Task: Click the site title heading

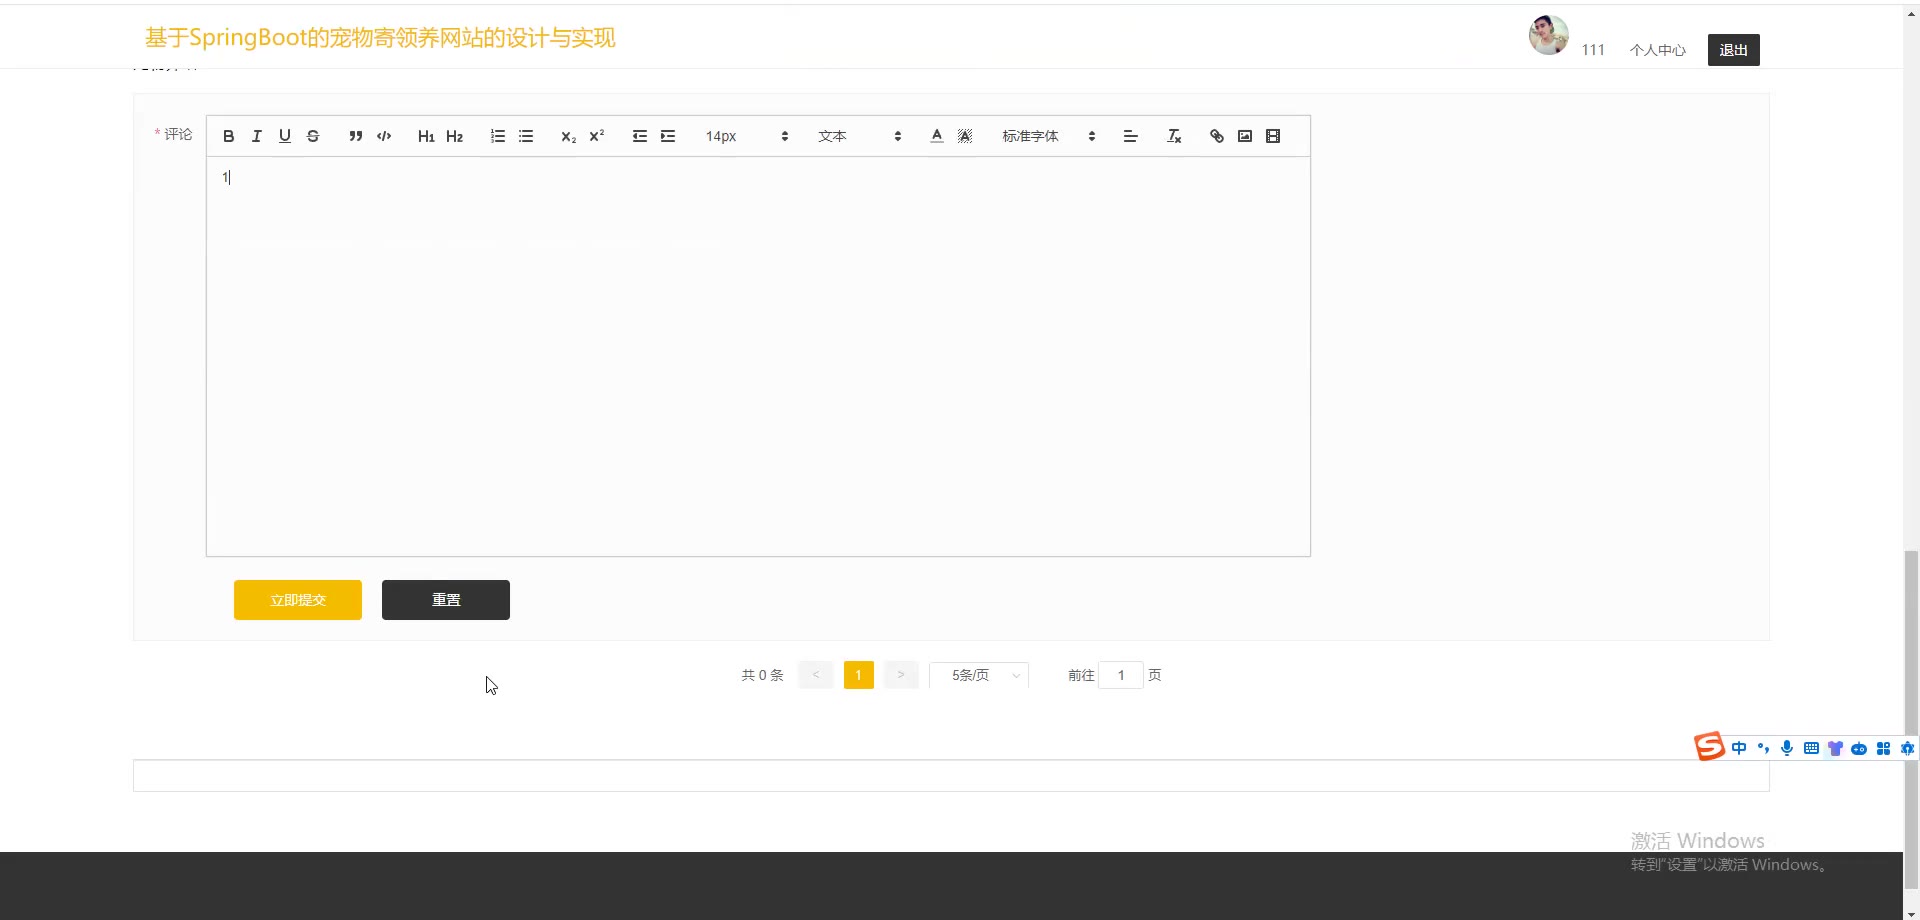Action: tap(380, 38)
